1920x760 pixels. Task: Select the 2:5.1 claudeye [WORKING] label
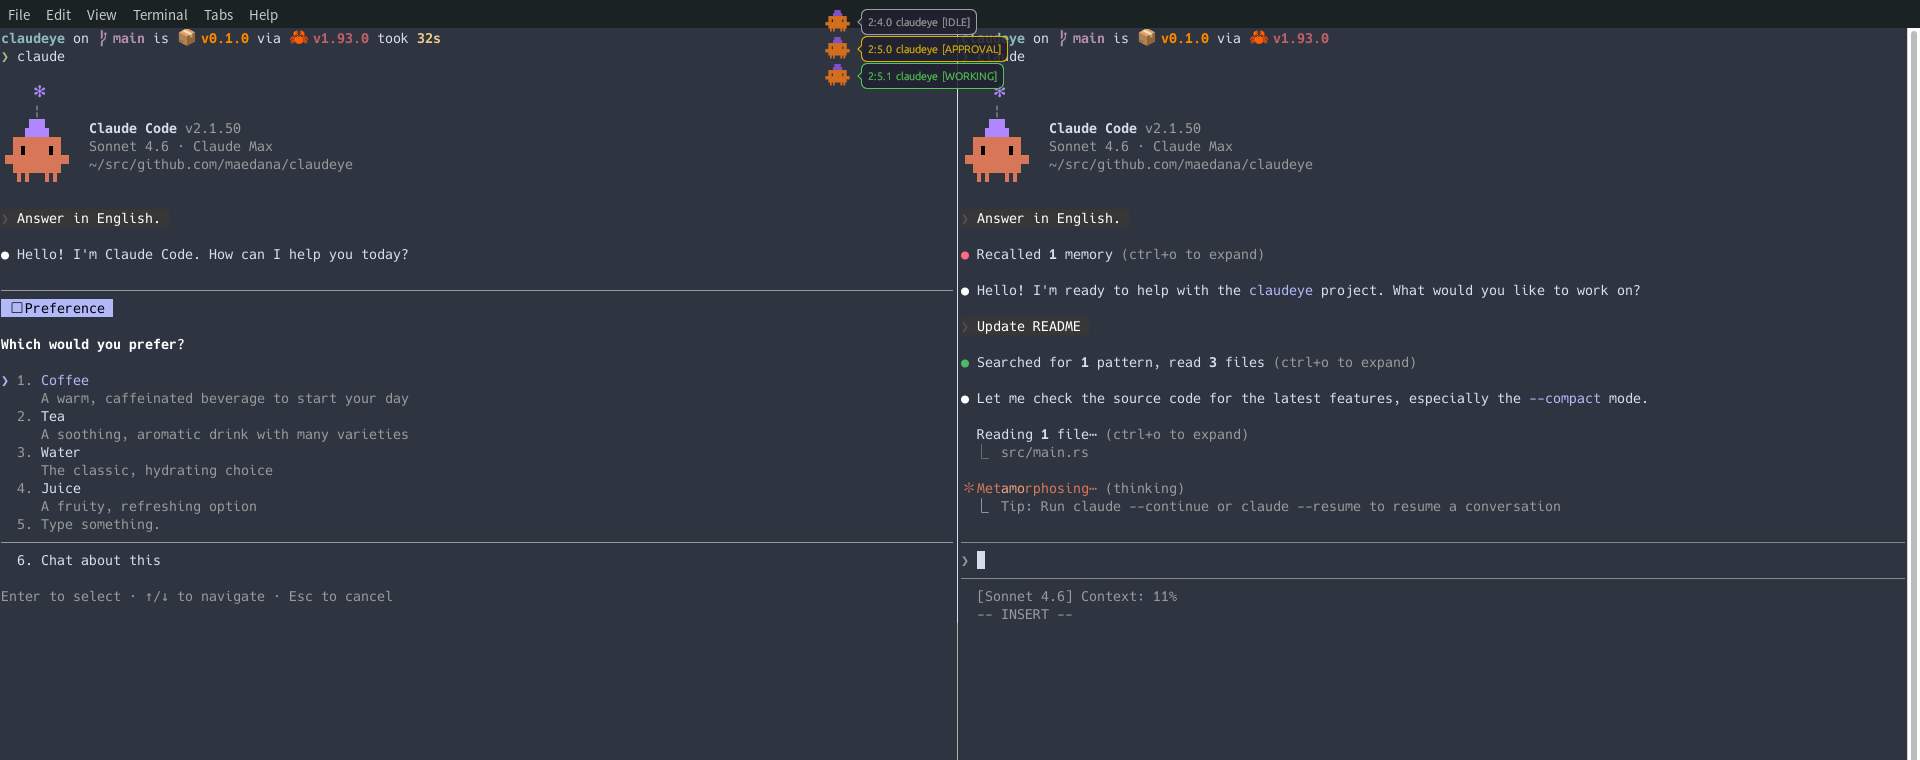point(932,76)
